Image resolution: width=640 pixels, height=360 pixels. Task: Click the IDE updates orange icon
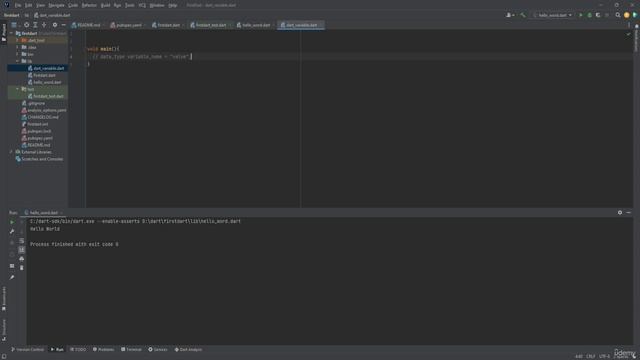coord(627,15)
